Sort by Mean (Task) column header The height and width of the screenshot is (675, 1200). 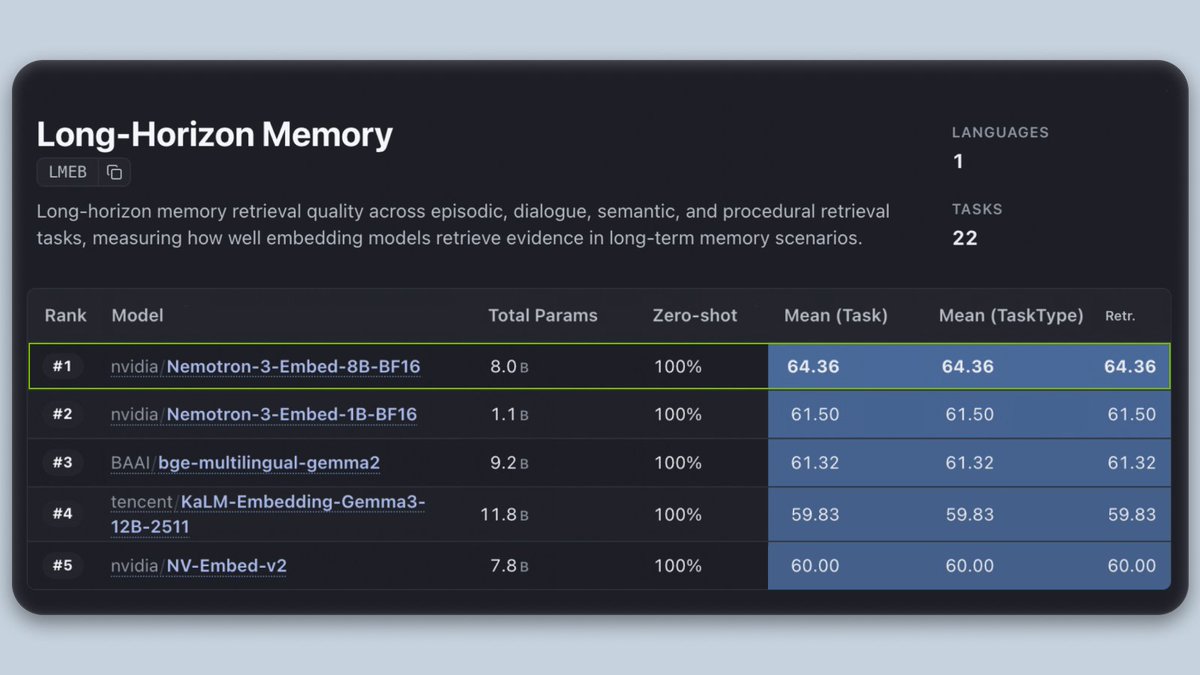[836, 315]
